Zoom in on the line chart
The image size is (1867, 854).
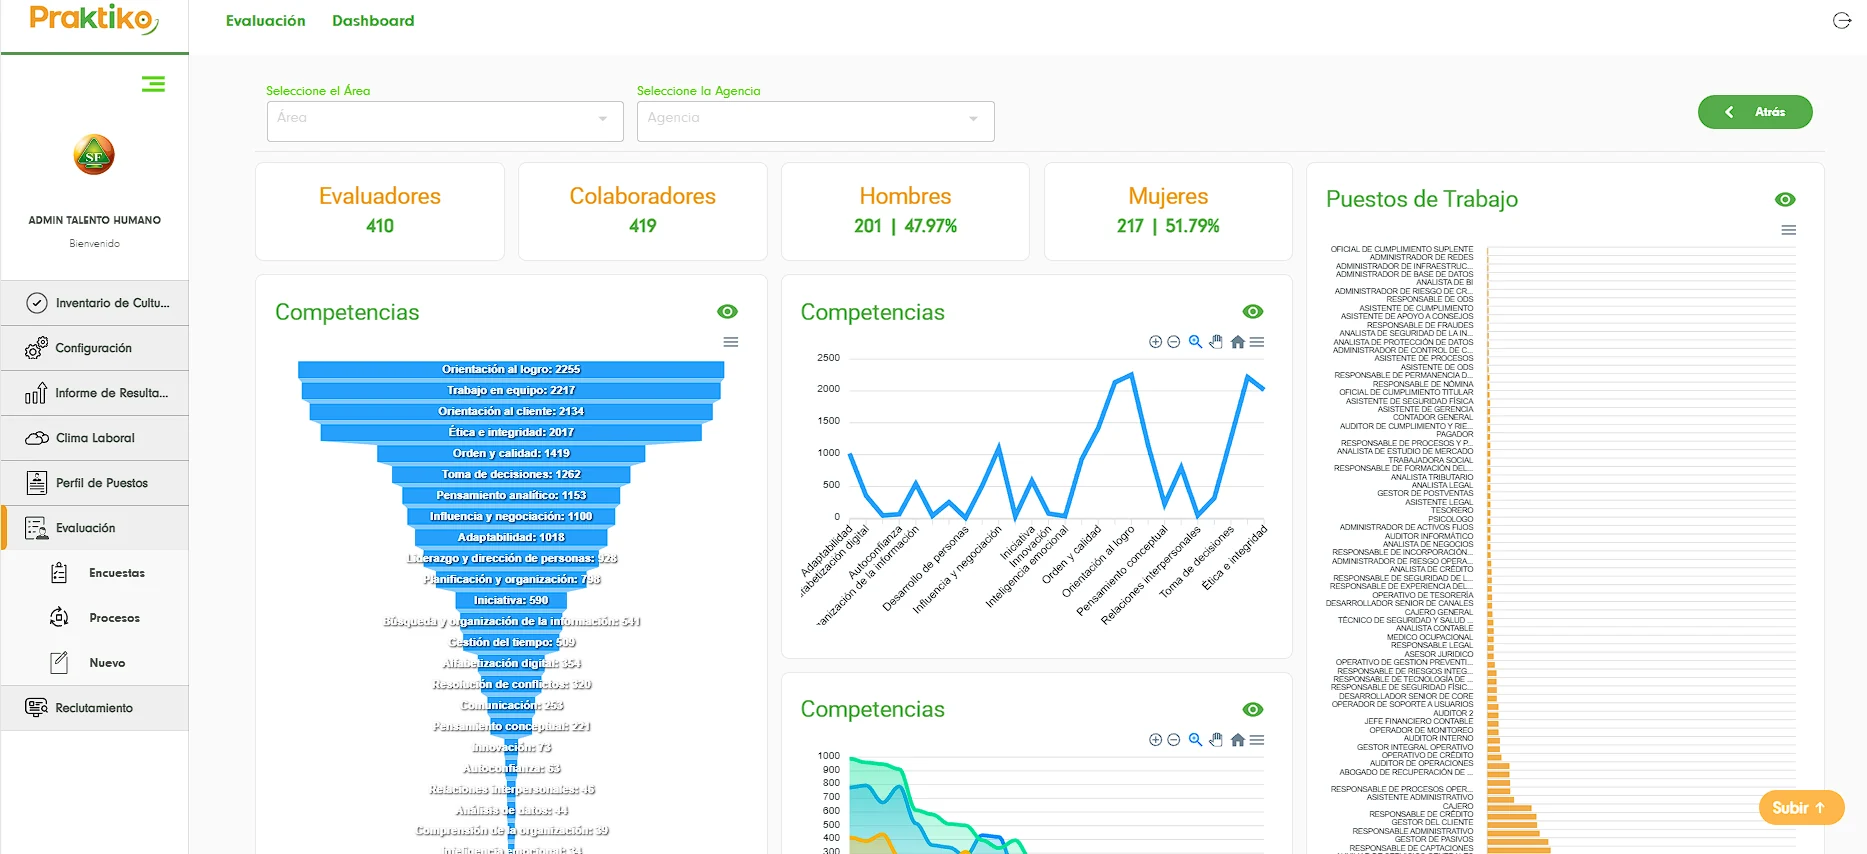[x=1156, y=342]
